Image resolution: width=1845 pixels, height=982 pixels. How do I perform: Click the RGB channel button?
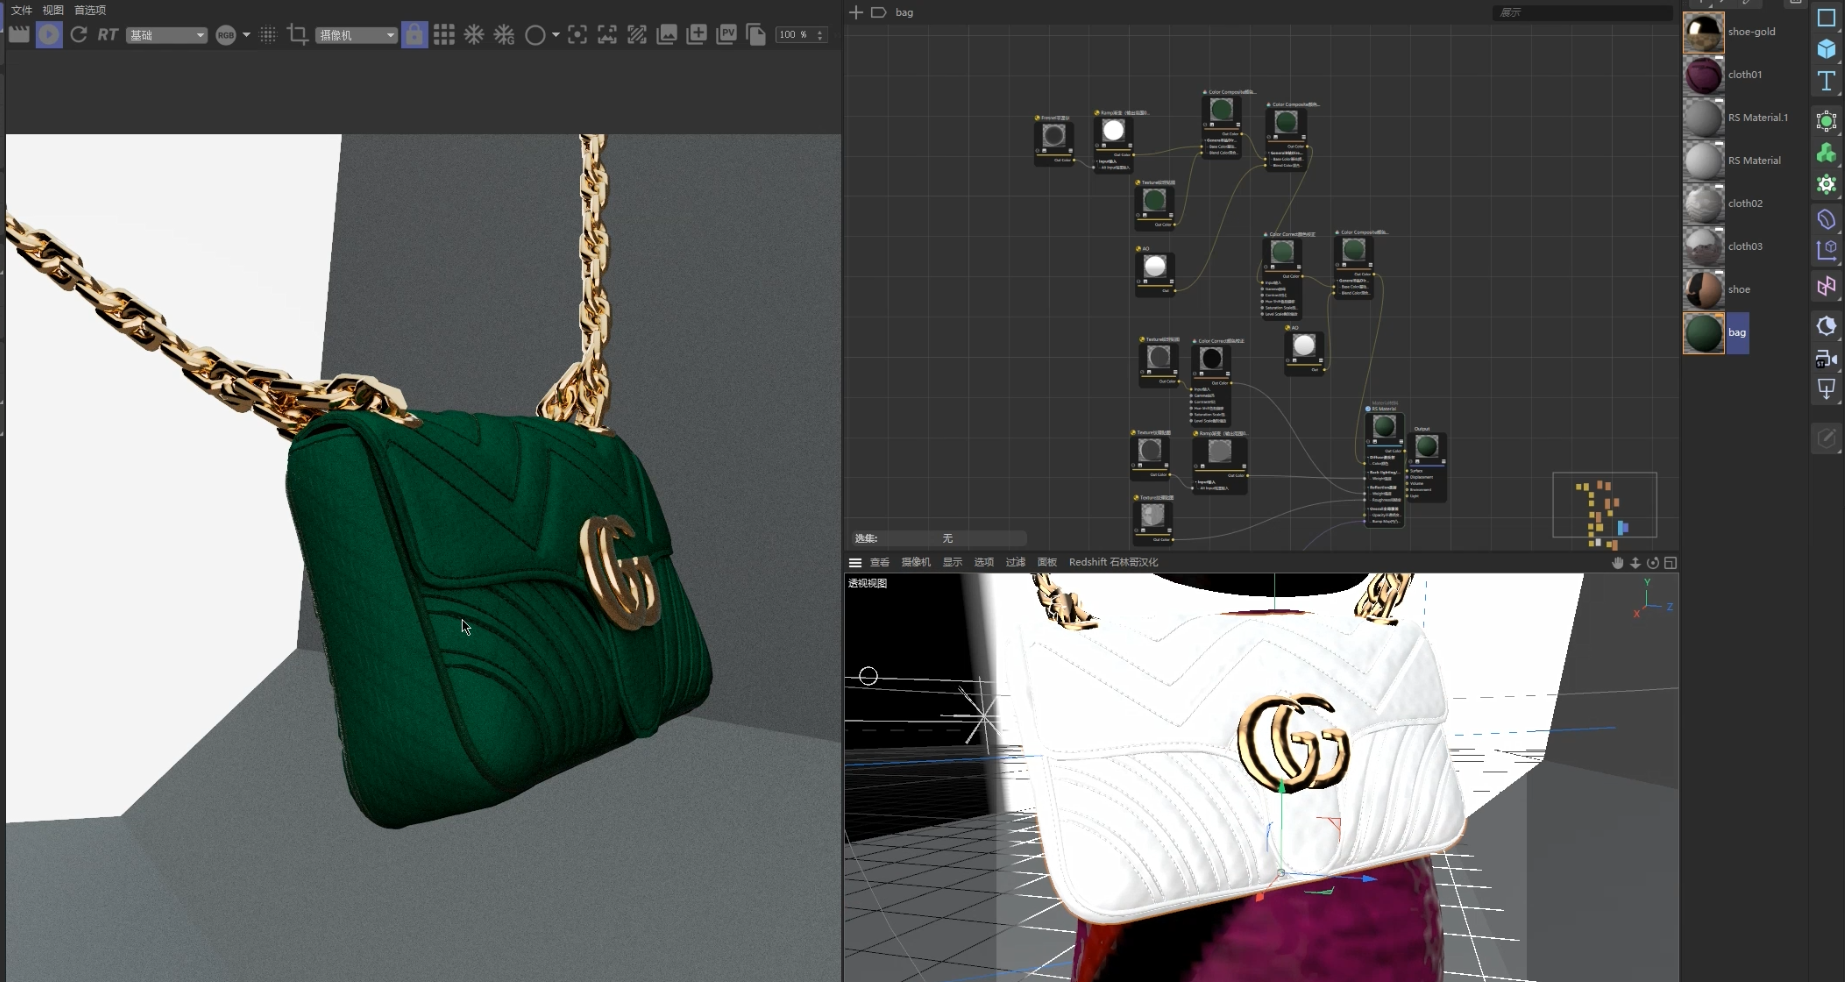click(226, 35)
